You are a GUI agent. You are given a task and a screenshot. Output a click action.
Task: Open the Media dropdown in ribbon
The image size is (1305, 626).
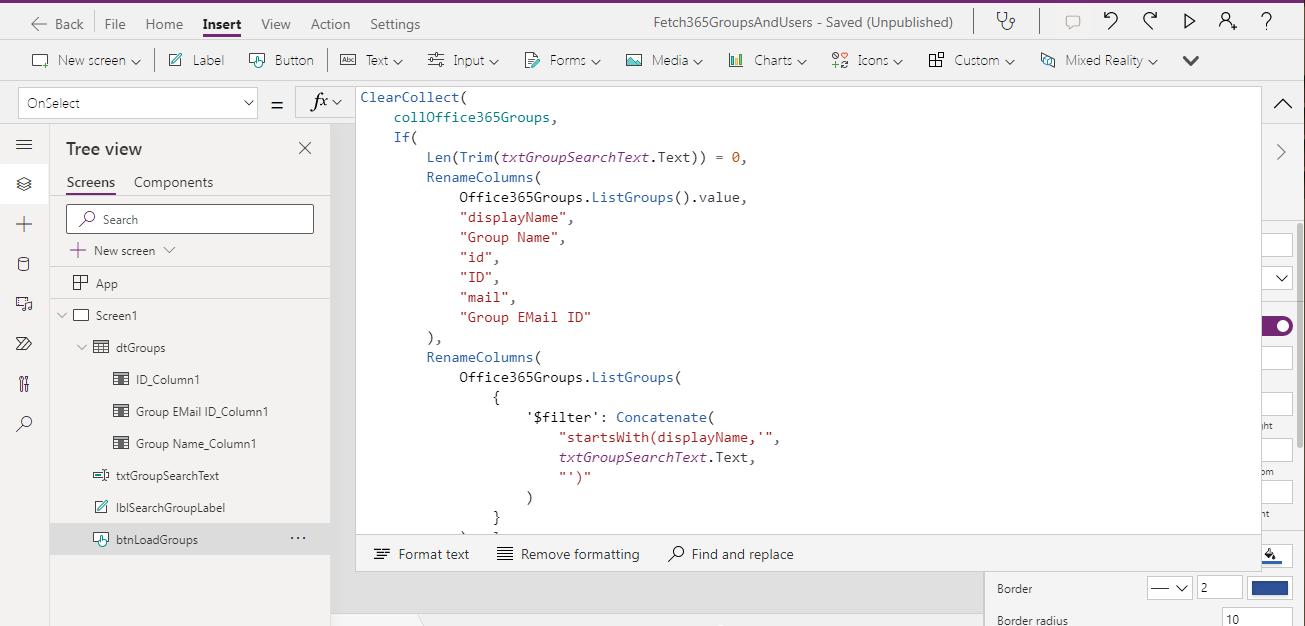[664, 60]
